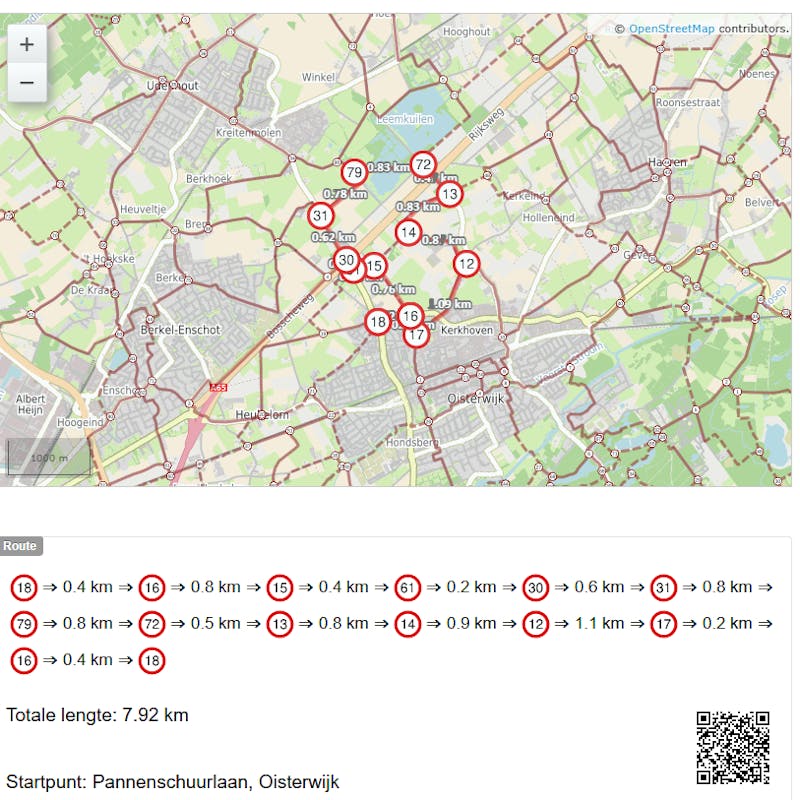Click the Startpunt Pannenschuurlaan, Oisterwijk text

(x=173, y=782)
